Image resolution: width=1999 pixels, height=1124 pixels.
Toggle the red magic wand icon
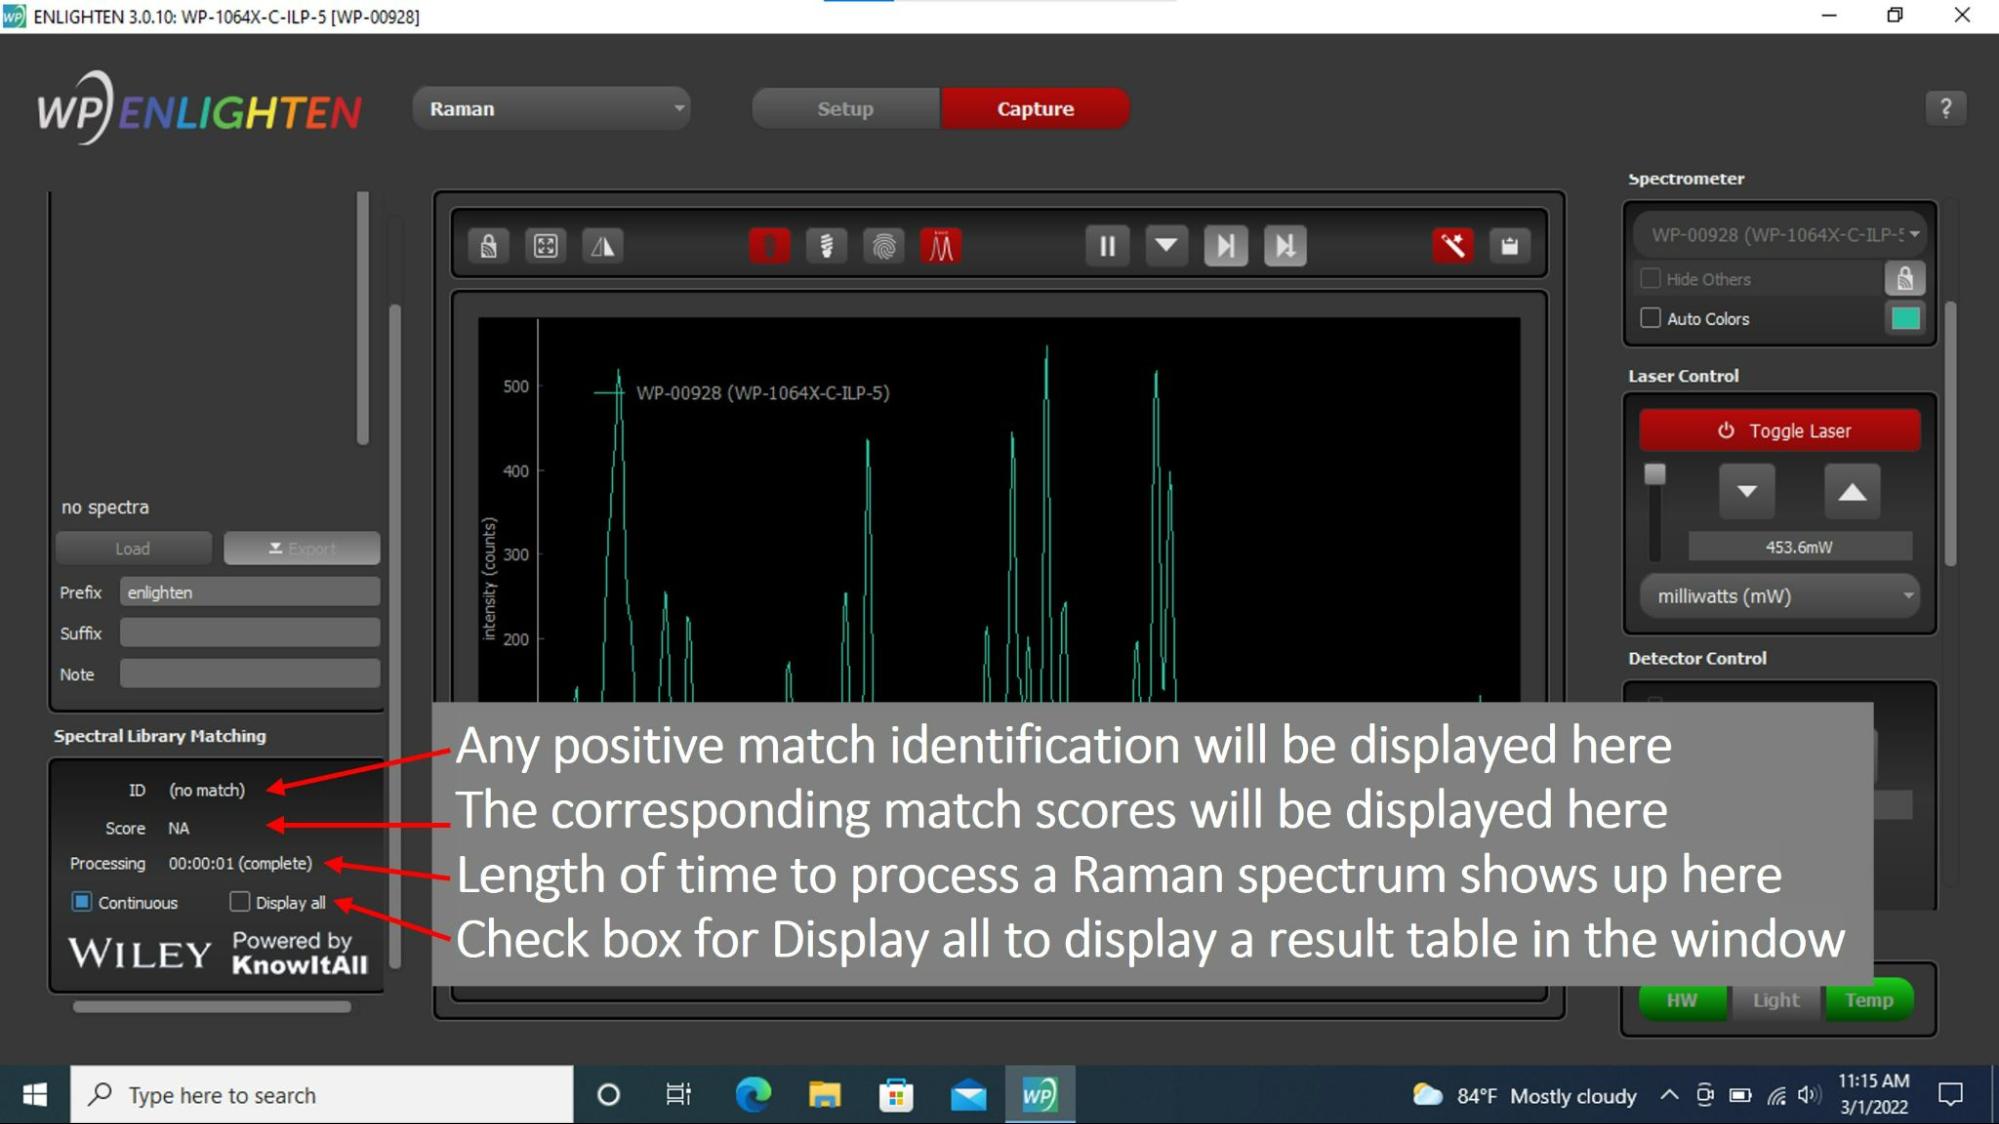[x=1452, y=246]
